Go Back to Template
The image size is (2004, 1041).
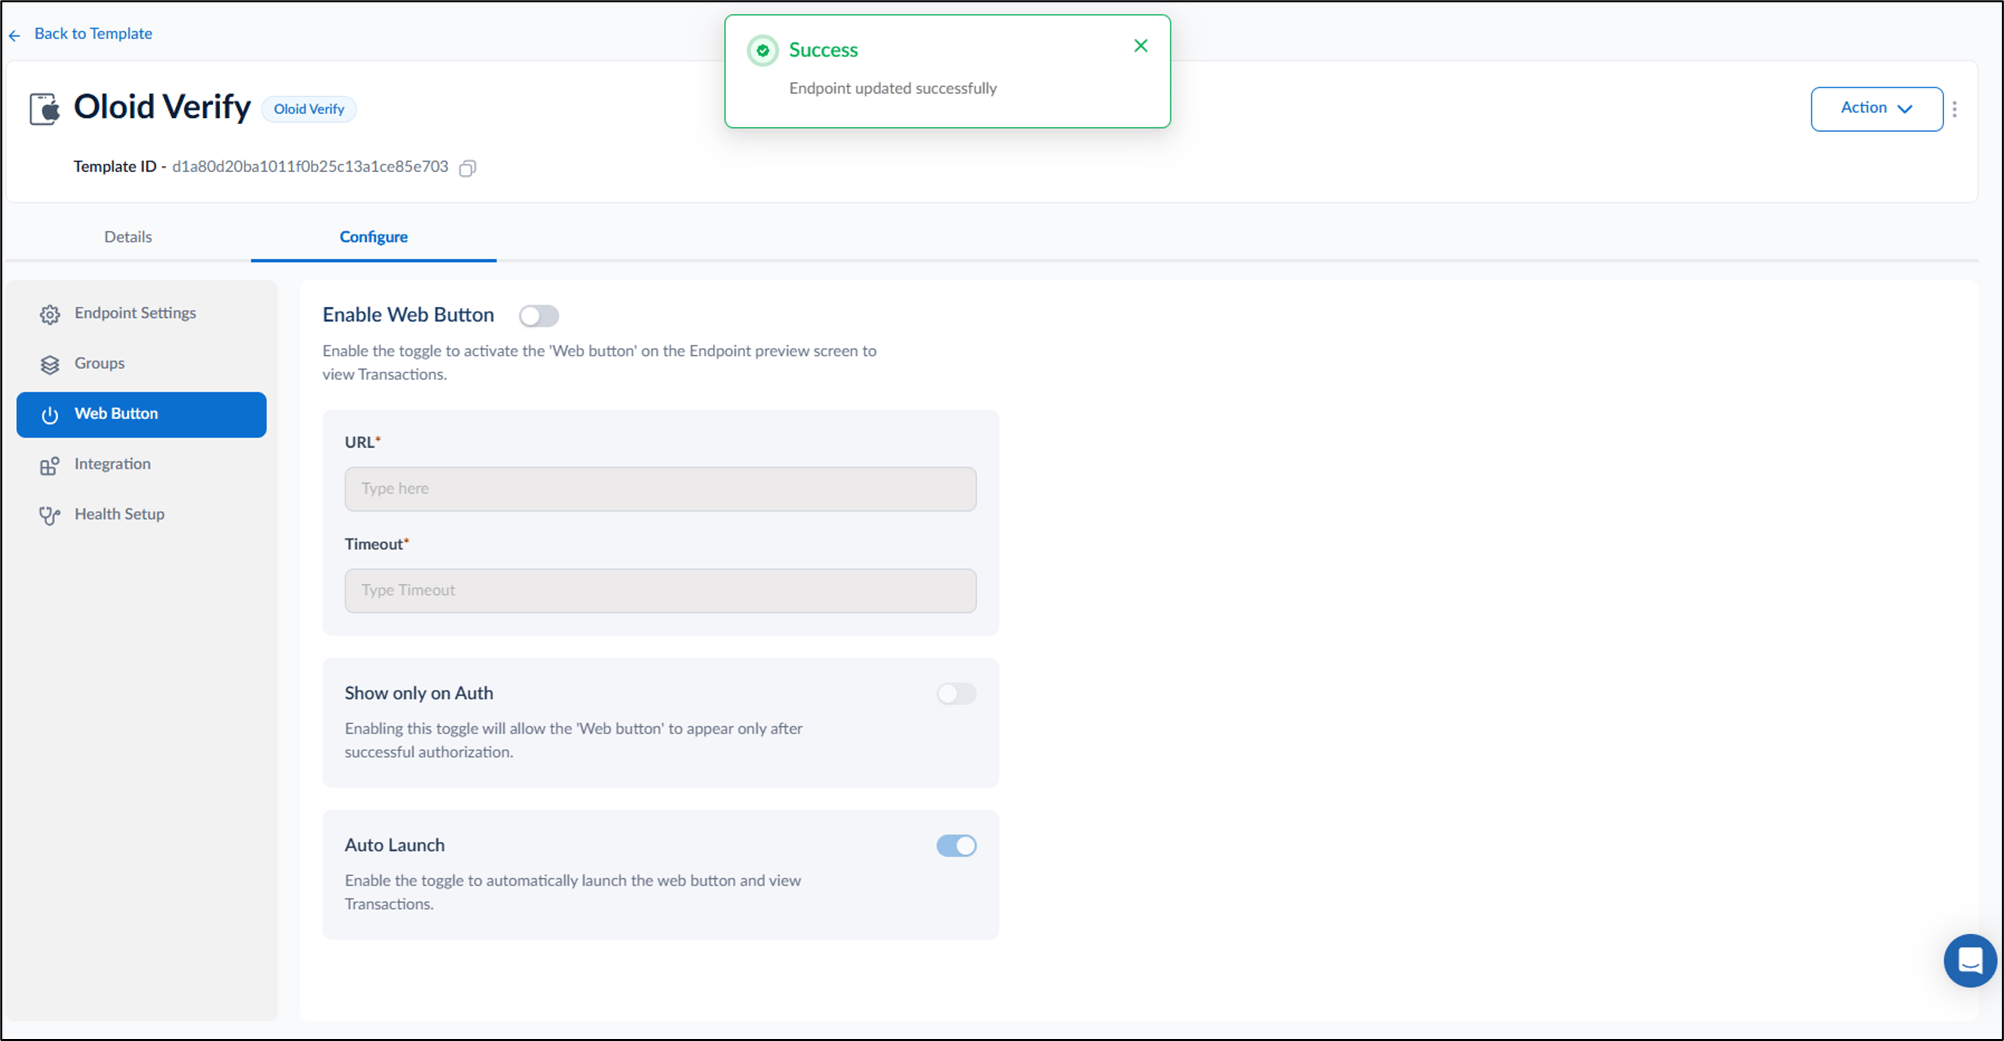(93, 34)
